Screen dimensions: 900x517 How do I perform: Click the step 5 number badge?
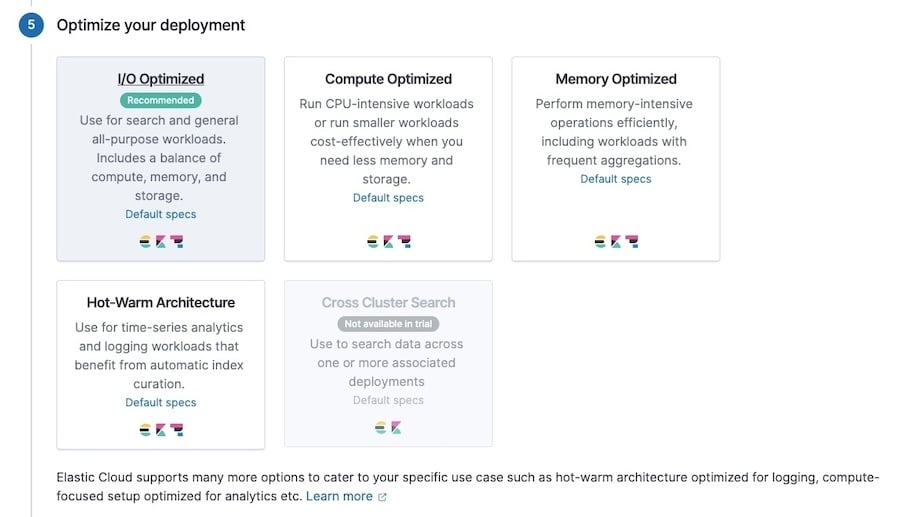[x=31, y=25]
